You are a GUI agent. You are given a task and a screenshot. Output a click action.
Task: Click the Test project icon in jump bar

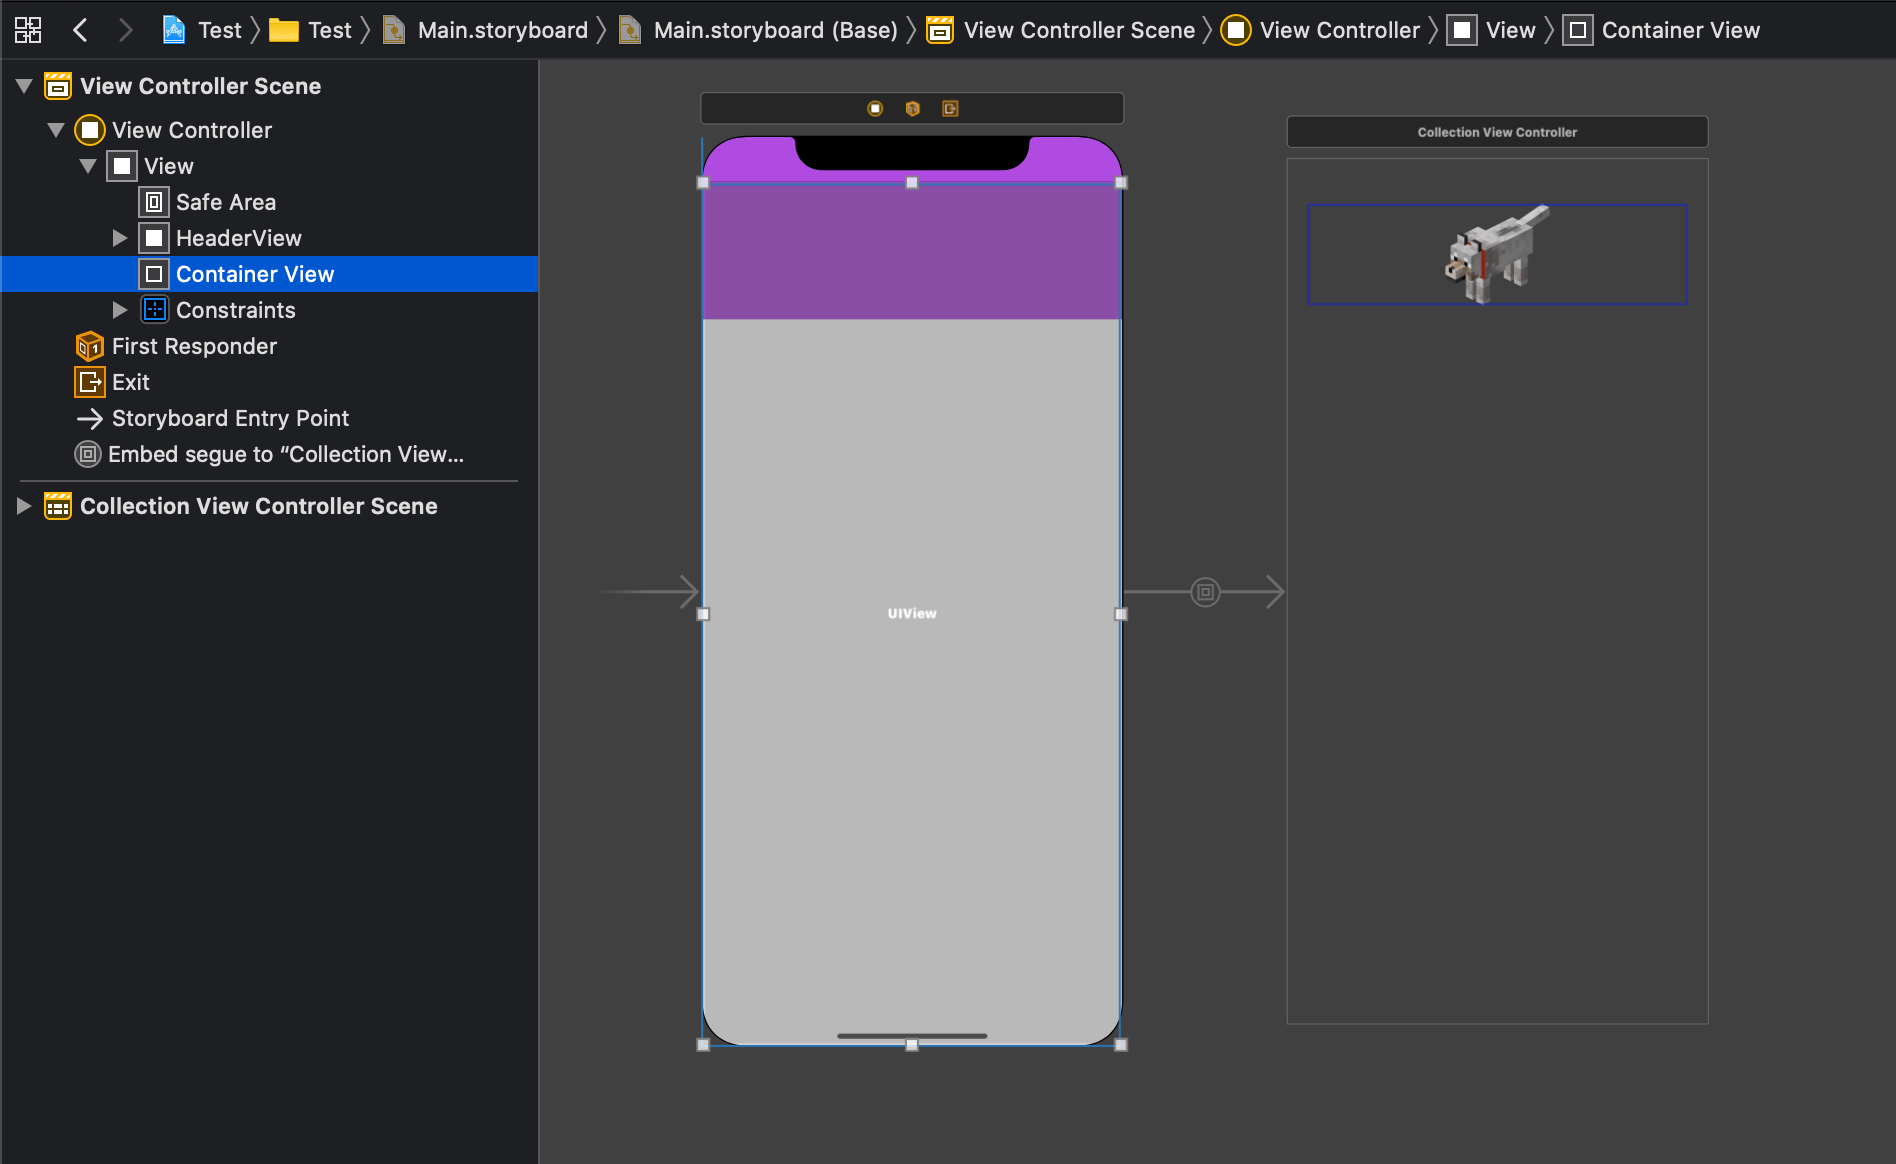coord(174,30)
